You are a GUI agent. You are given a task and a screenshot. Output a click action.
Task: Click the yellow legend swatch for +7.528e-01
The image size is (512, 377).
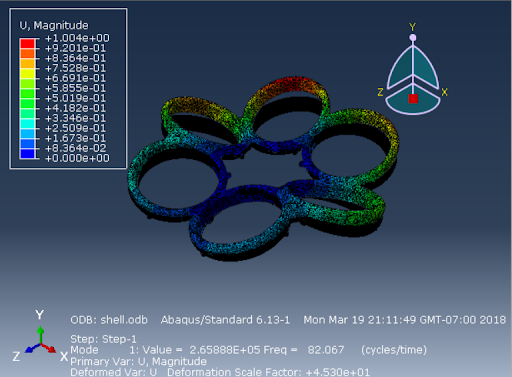pyautogui.click(x=27, y=73)
